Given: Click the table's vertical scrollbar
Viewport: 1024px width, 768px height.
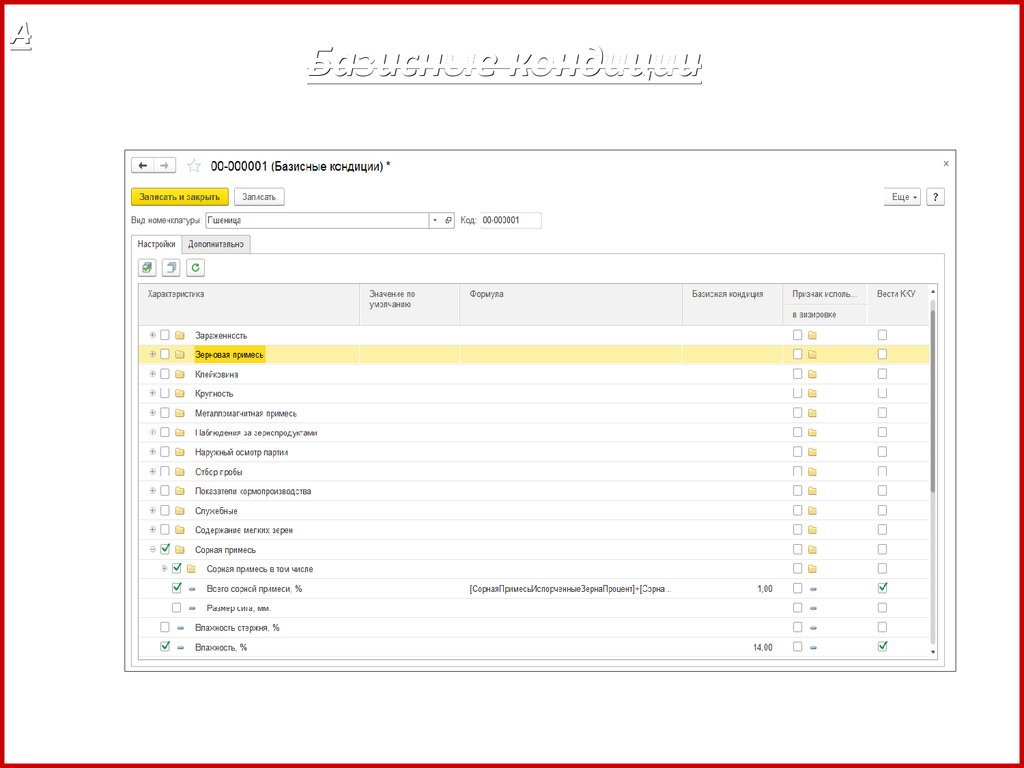Looking at the screenshot, I should 933,400.
